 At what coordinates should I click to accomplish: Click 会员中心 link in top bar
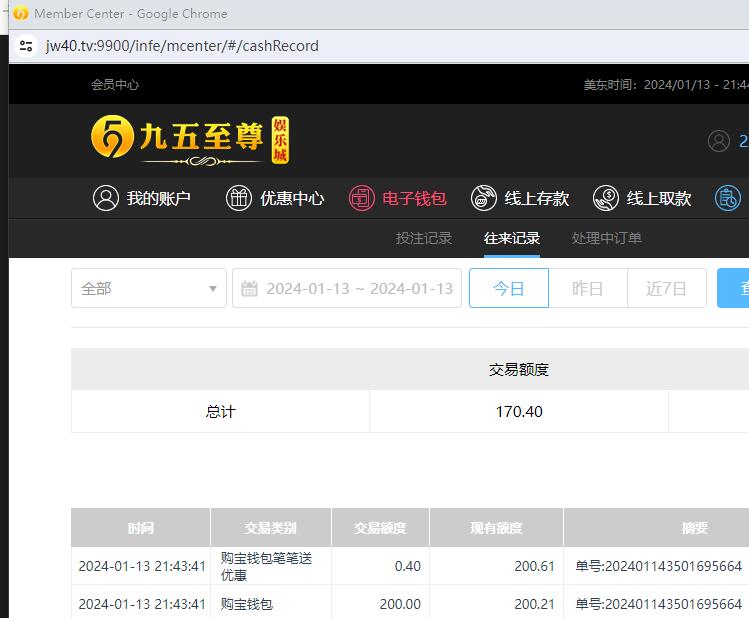pos(115,85)
